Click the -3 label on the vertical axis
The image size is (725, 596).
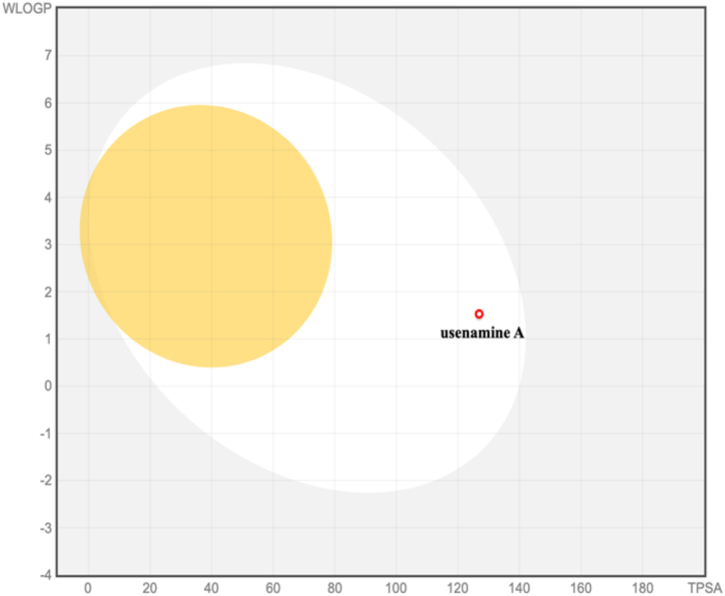pyautogui.click(x=44, y=528)
